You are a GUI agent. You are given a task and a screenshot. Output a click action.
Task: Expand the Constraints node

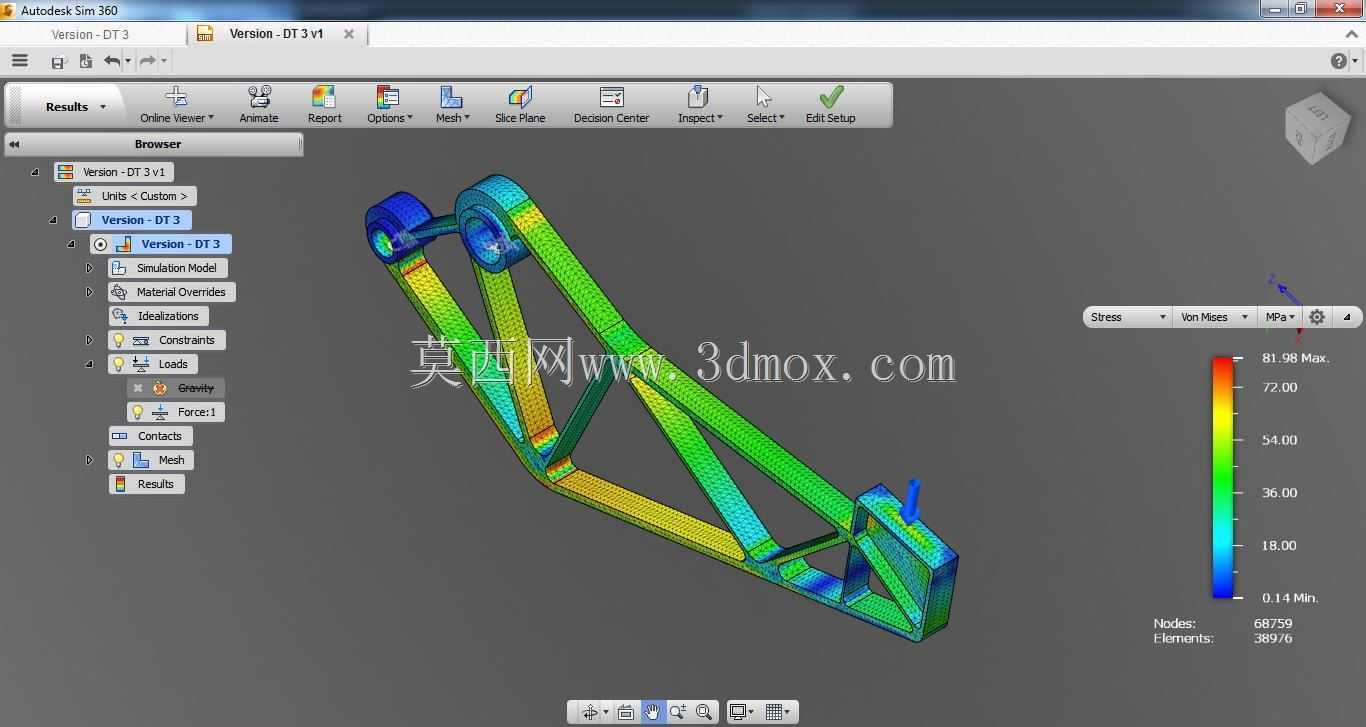click(89, 340)
